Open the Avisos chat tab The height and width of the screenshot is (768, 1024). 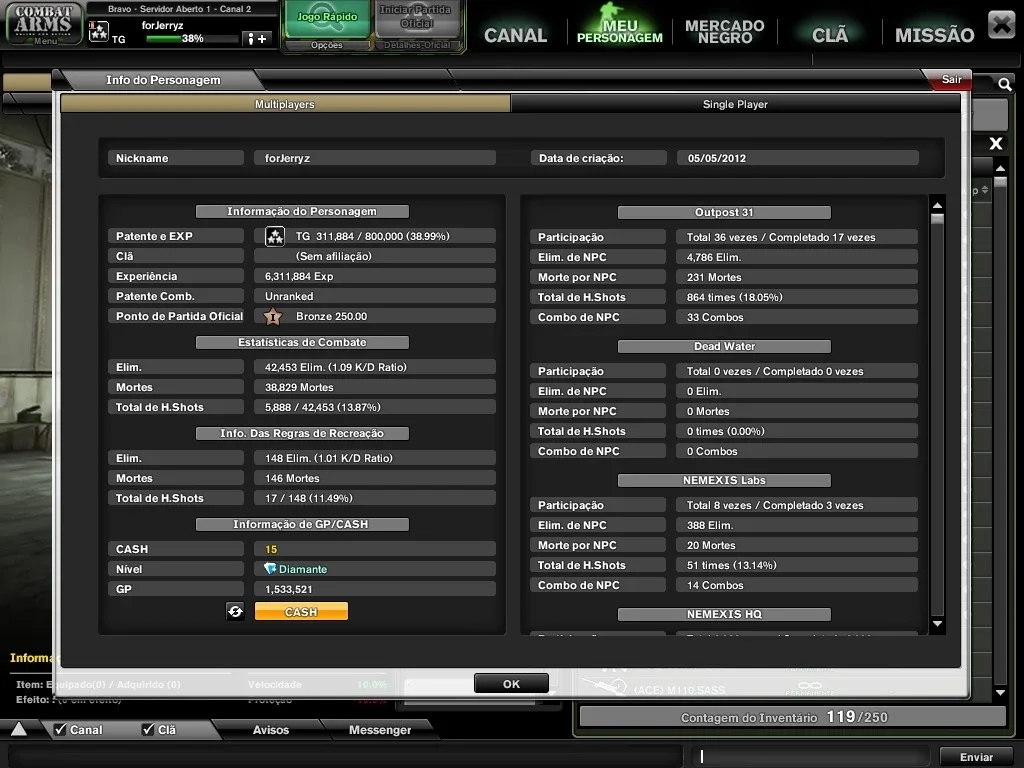click(270, 729)
